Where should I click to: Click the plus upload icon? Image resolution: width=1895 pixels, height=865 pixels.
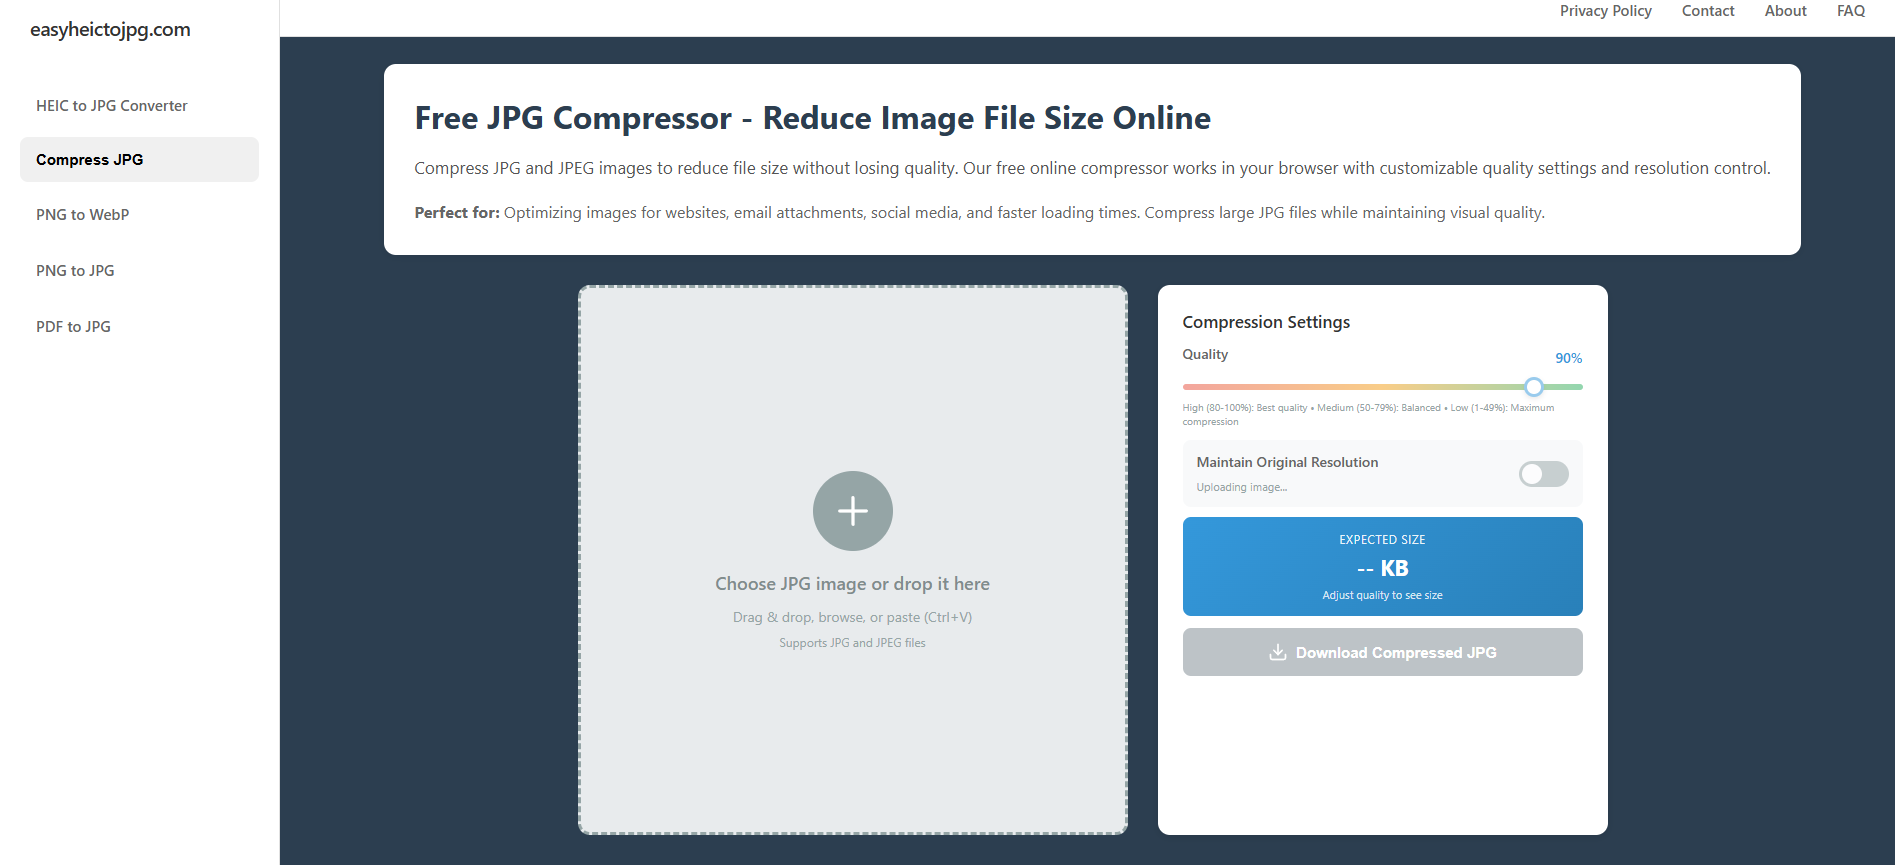click(852, 511)
